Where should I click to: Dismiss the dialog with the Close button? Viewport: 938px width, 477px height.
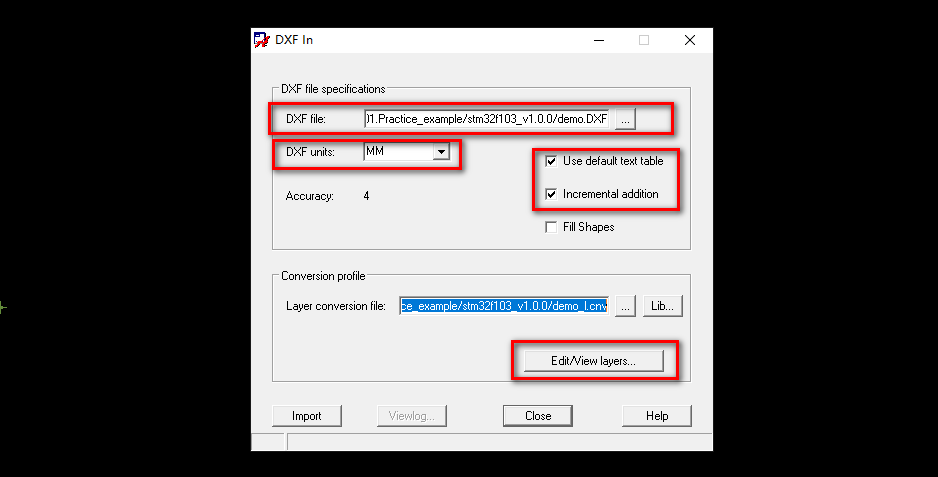click(x=538, y=416)
